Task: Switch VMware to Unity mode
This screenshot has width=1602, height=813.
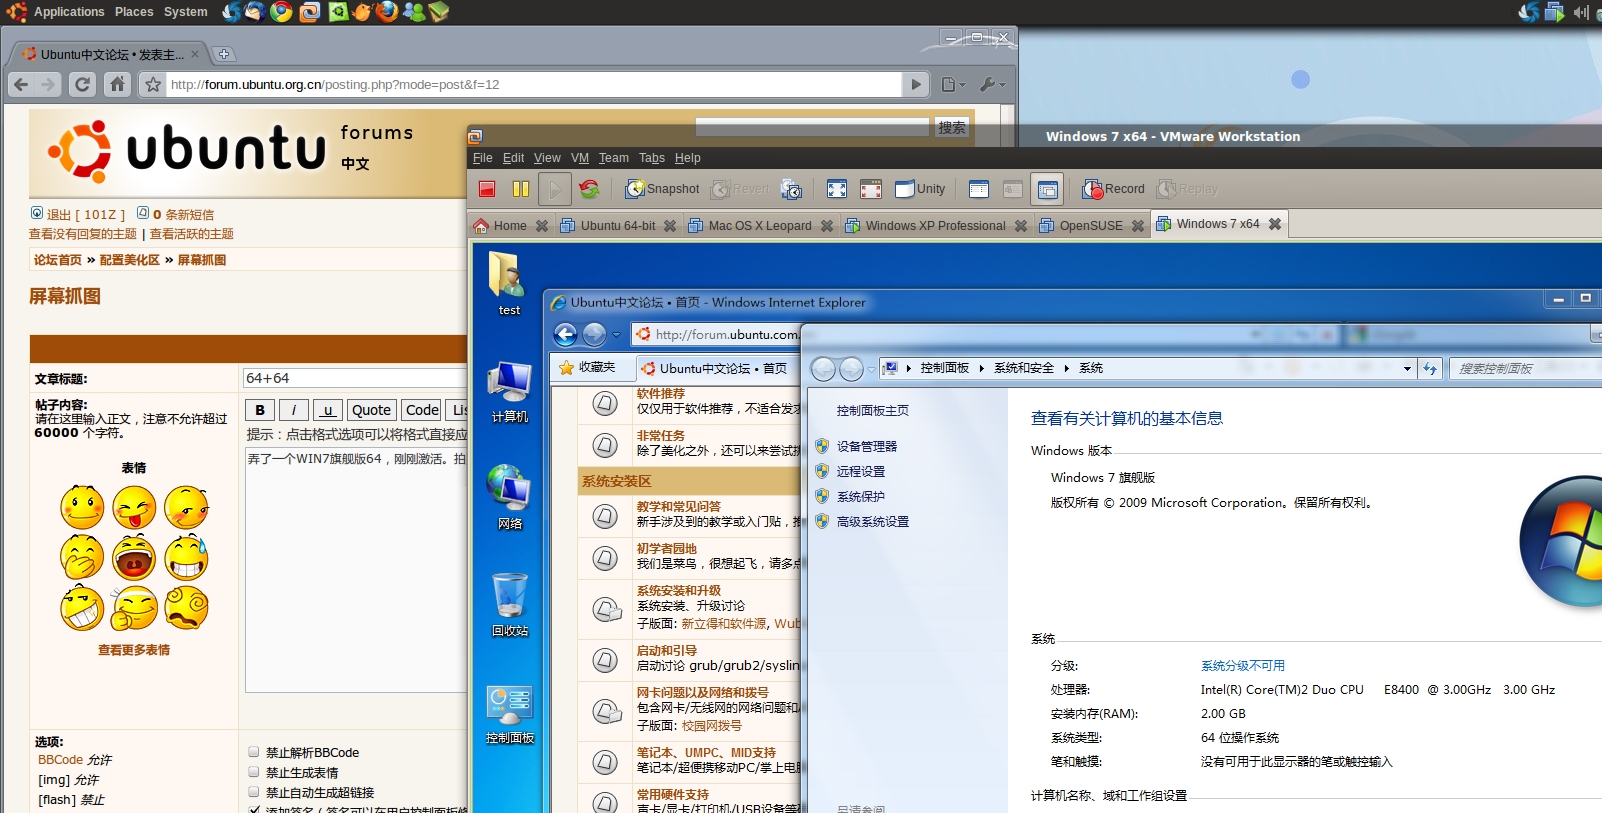Action: 920,189
